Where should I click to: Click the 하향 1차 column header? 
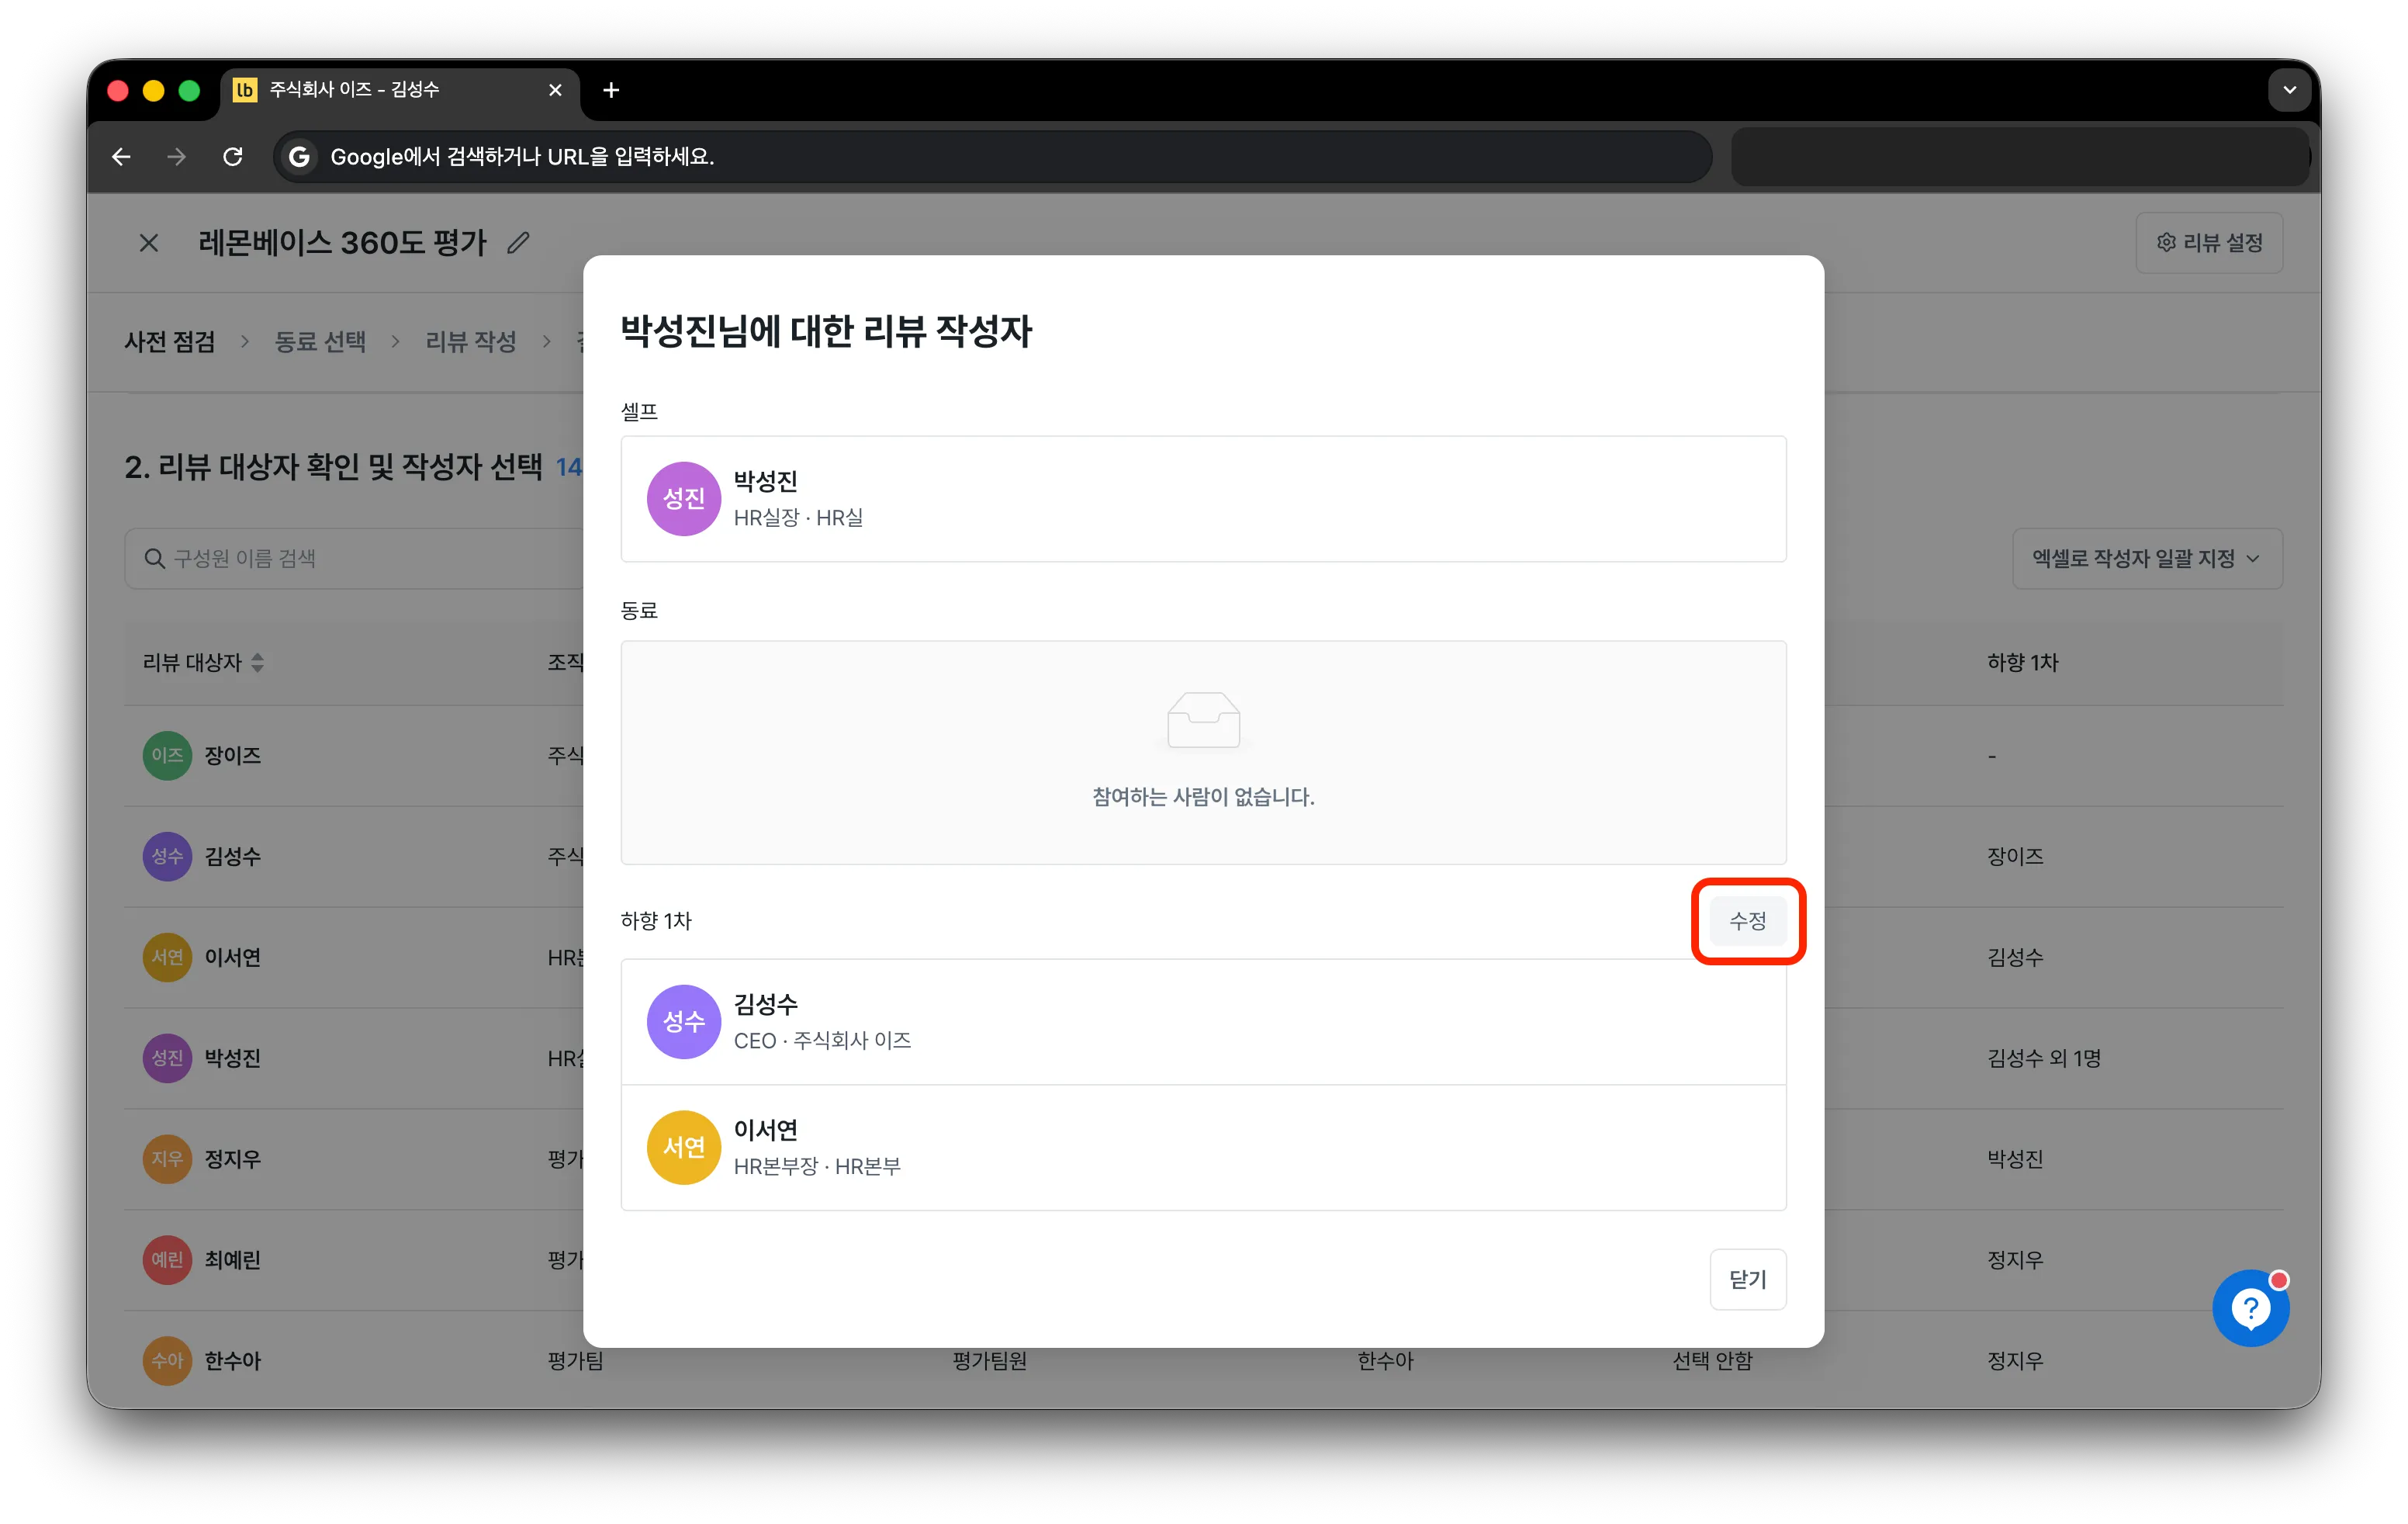coord(2022,662)
